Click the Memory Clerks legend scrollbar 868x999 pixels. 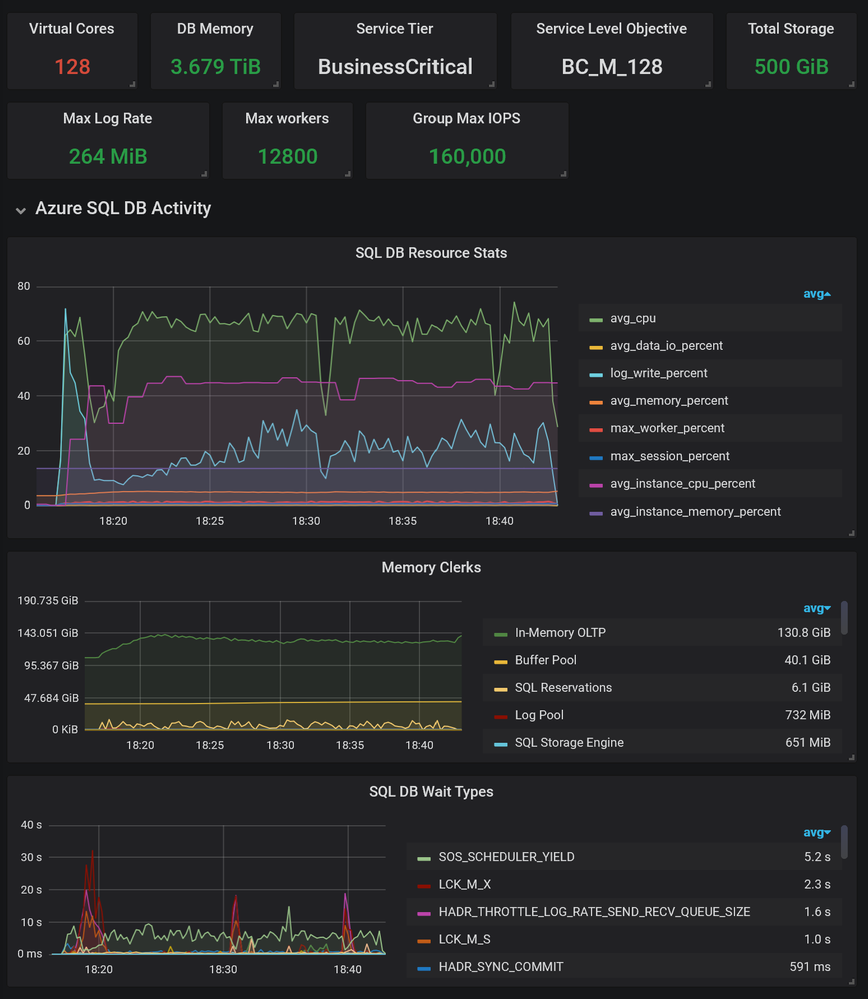[x=844, y=617]
